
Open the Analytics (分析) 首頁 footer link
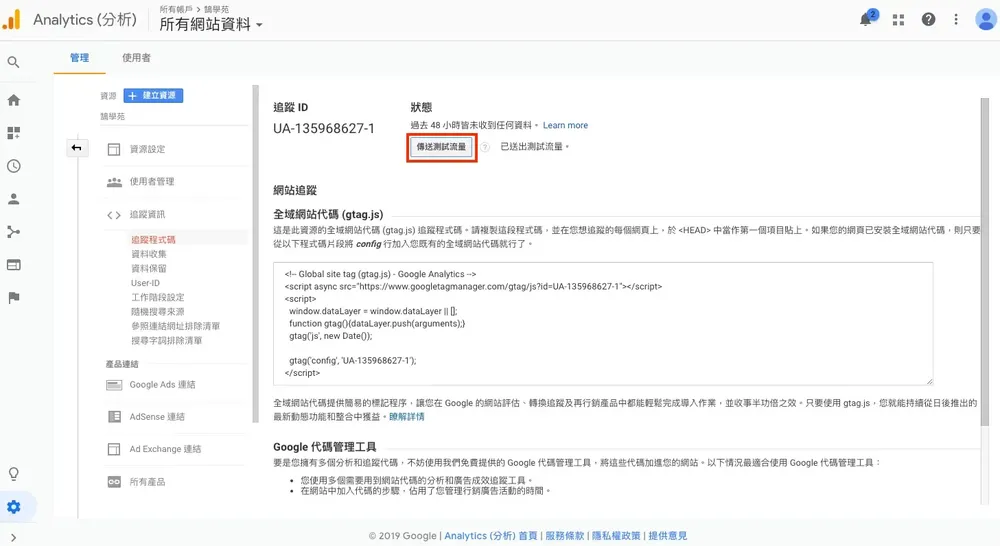490,536
